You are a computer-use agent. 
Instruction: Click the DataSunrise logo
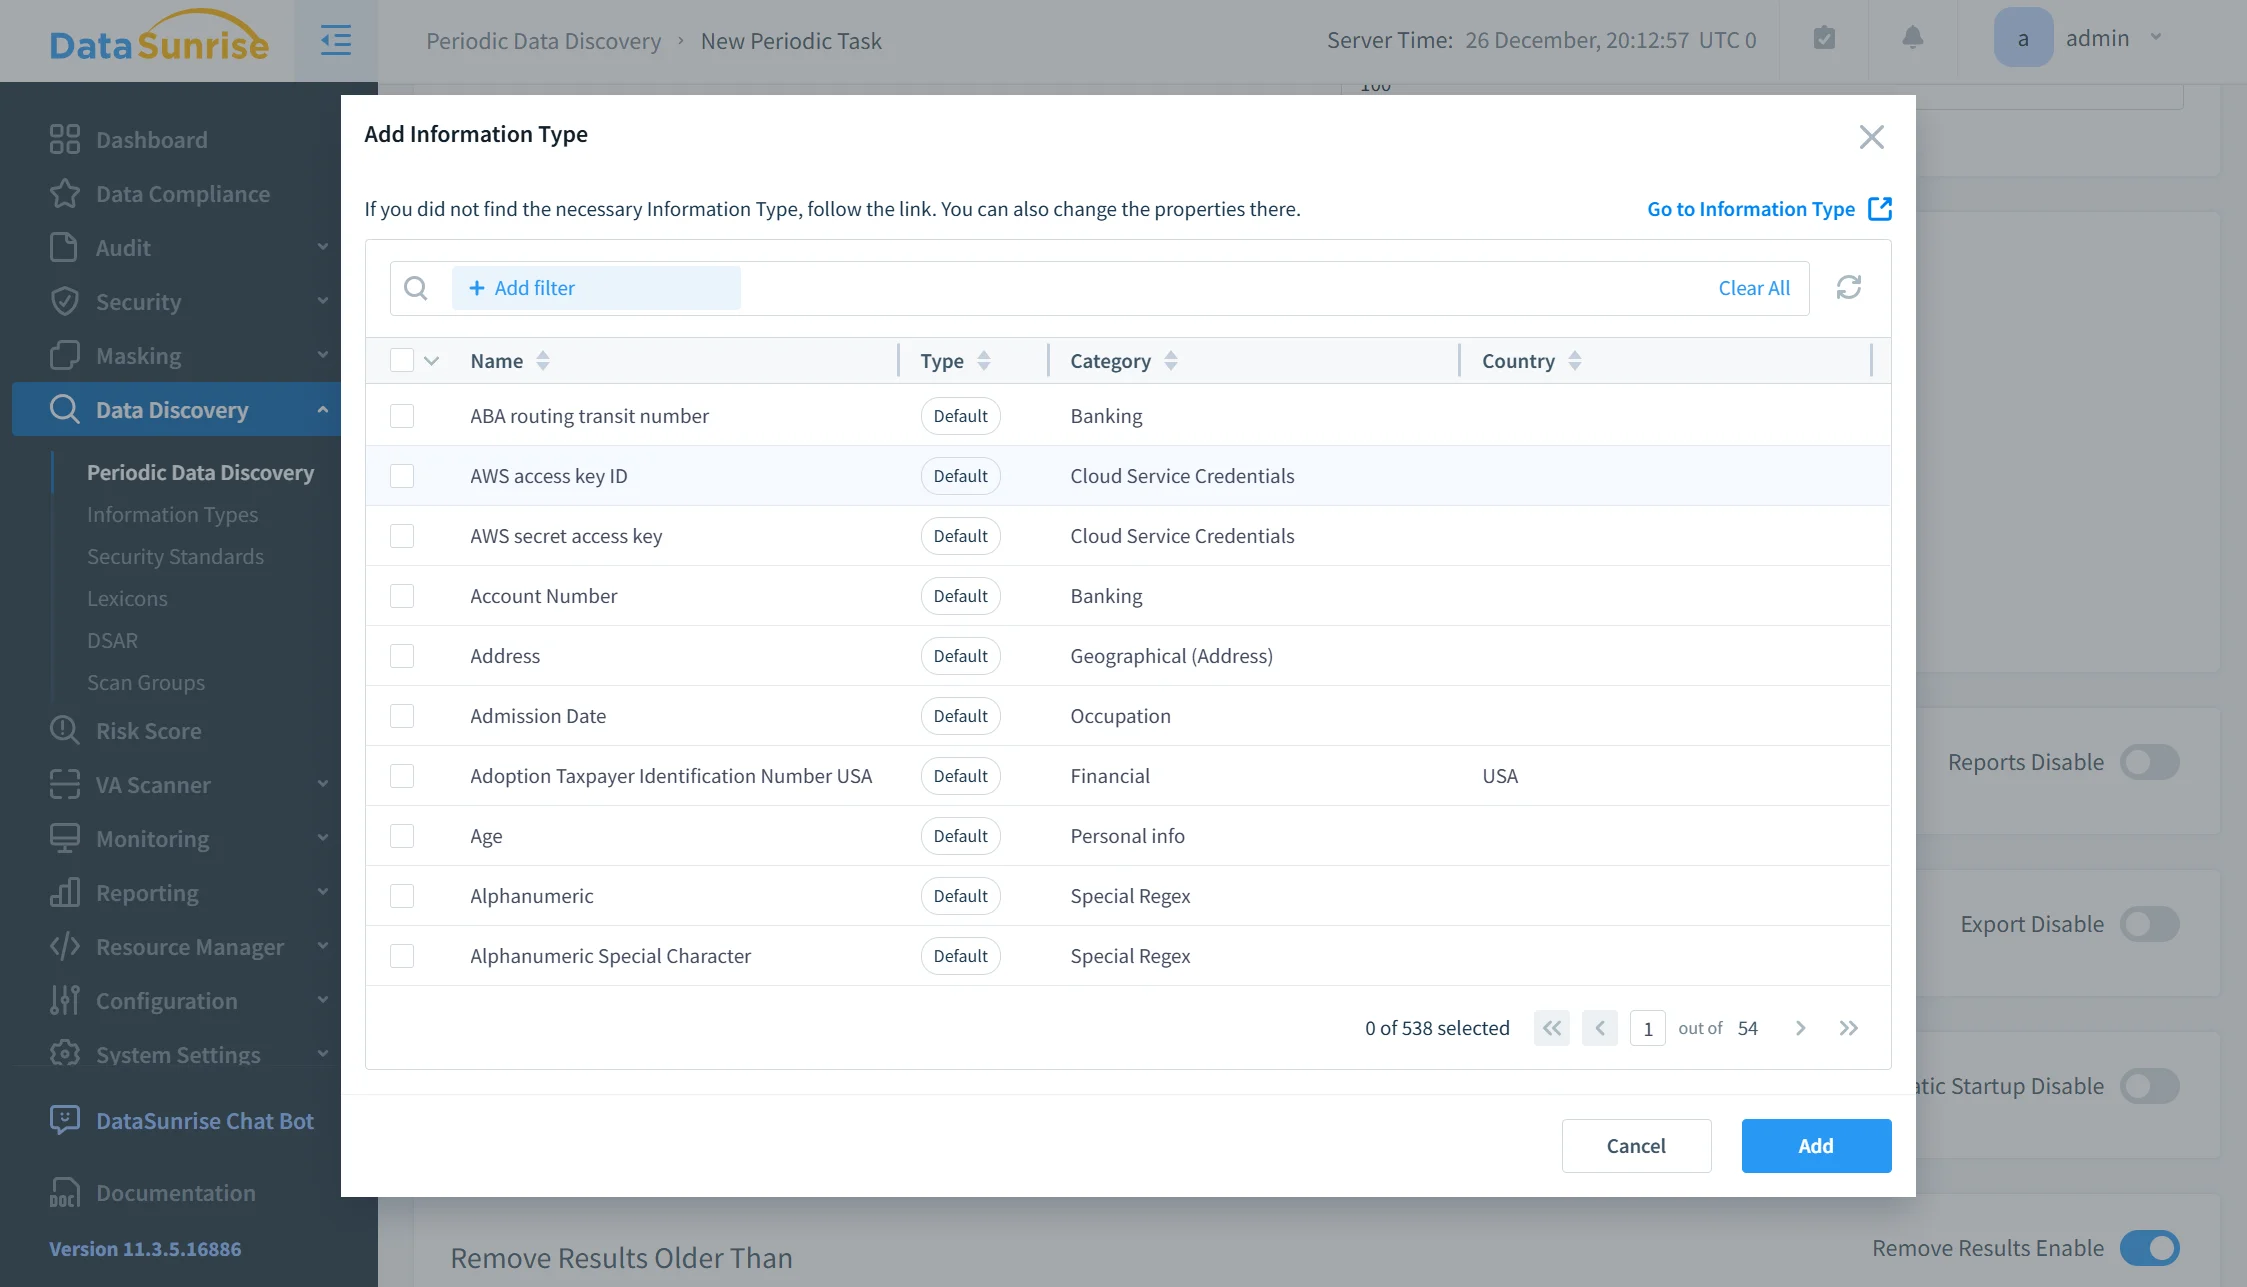158,40
